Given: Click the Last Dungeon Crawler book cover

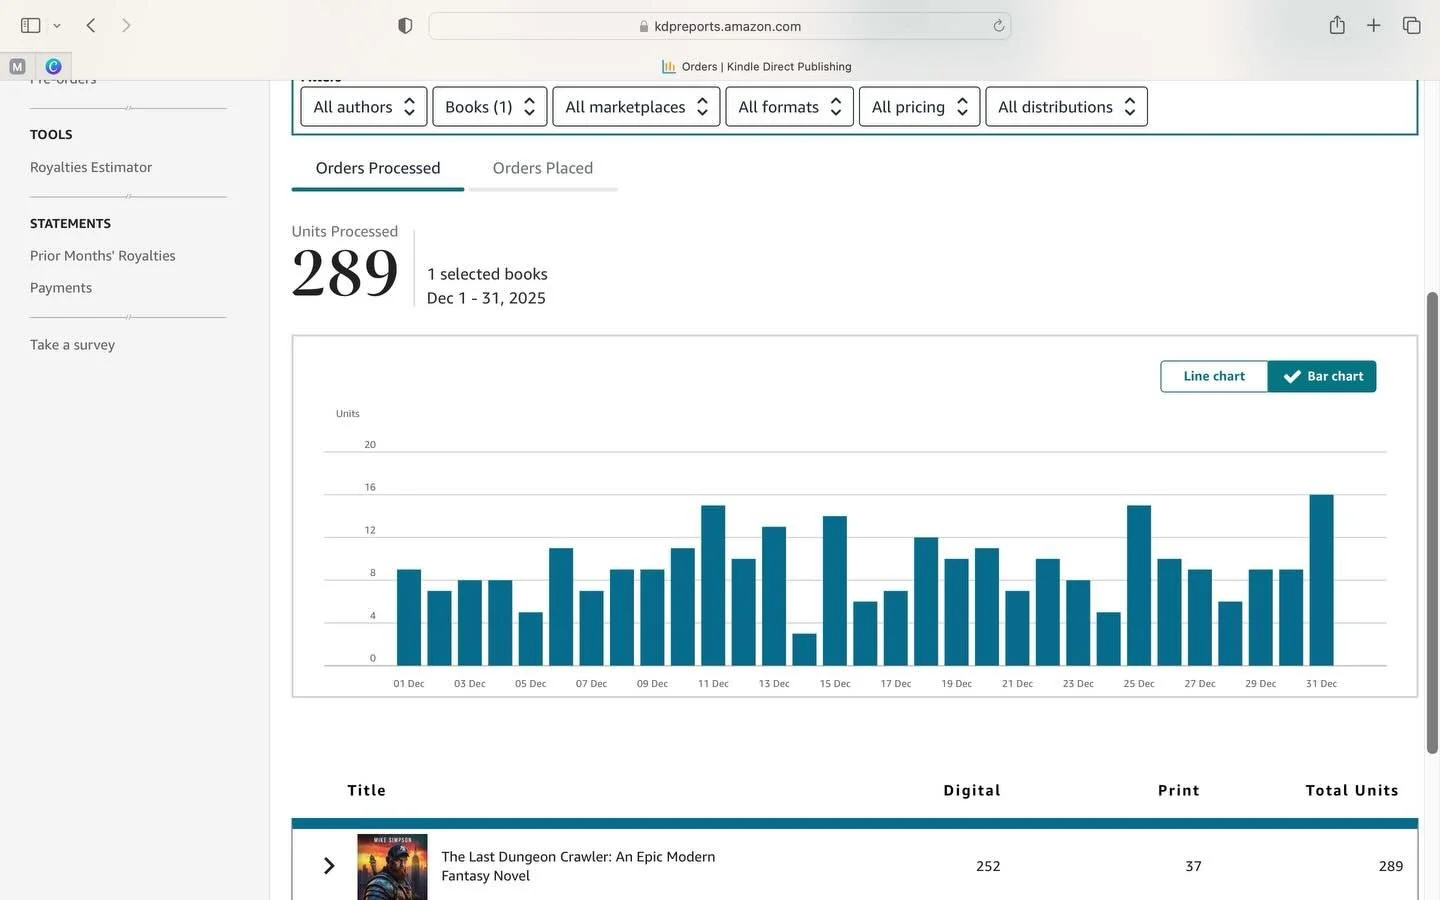Looking at the screenshot, I should point(392,867).
